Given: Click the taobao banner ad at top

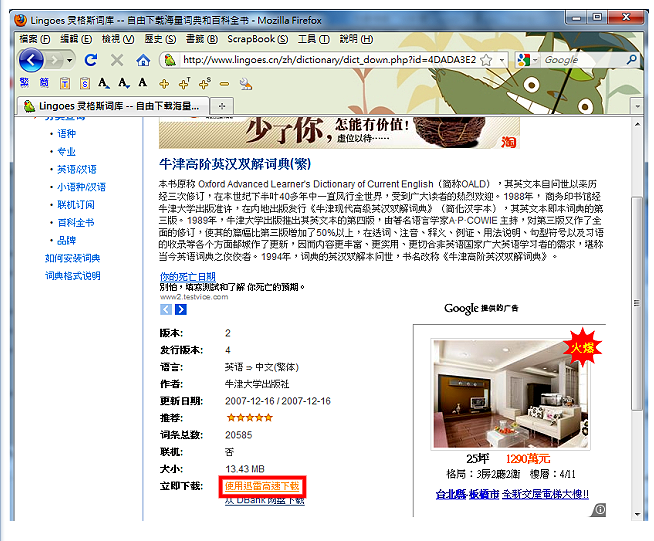Looking at the screenshot, I should point(339,133).
